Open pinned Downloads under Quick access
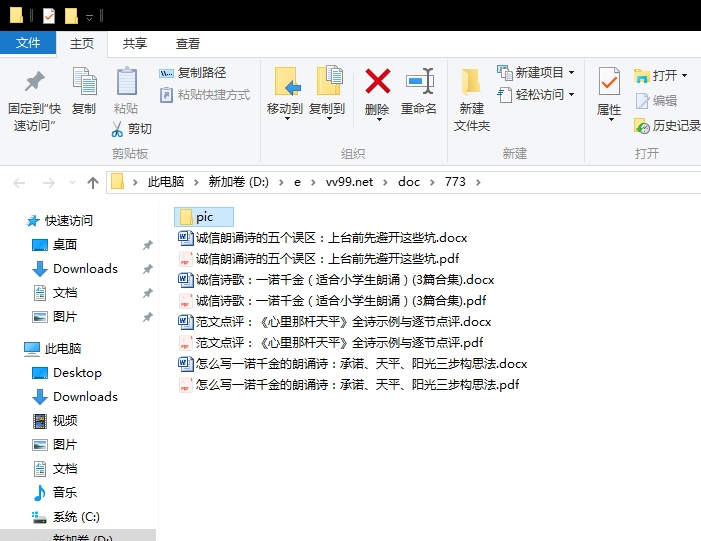The width and height of the screenshot is (701, 541). pyautogui.click(x=75, y=269)
